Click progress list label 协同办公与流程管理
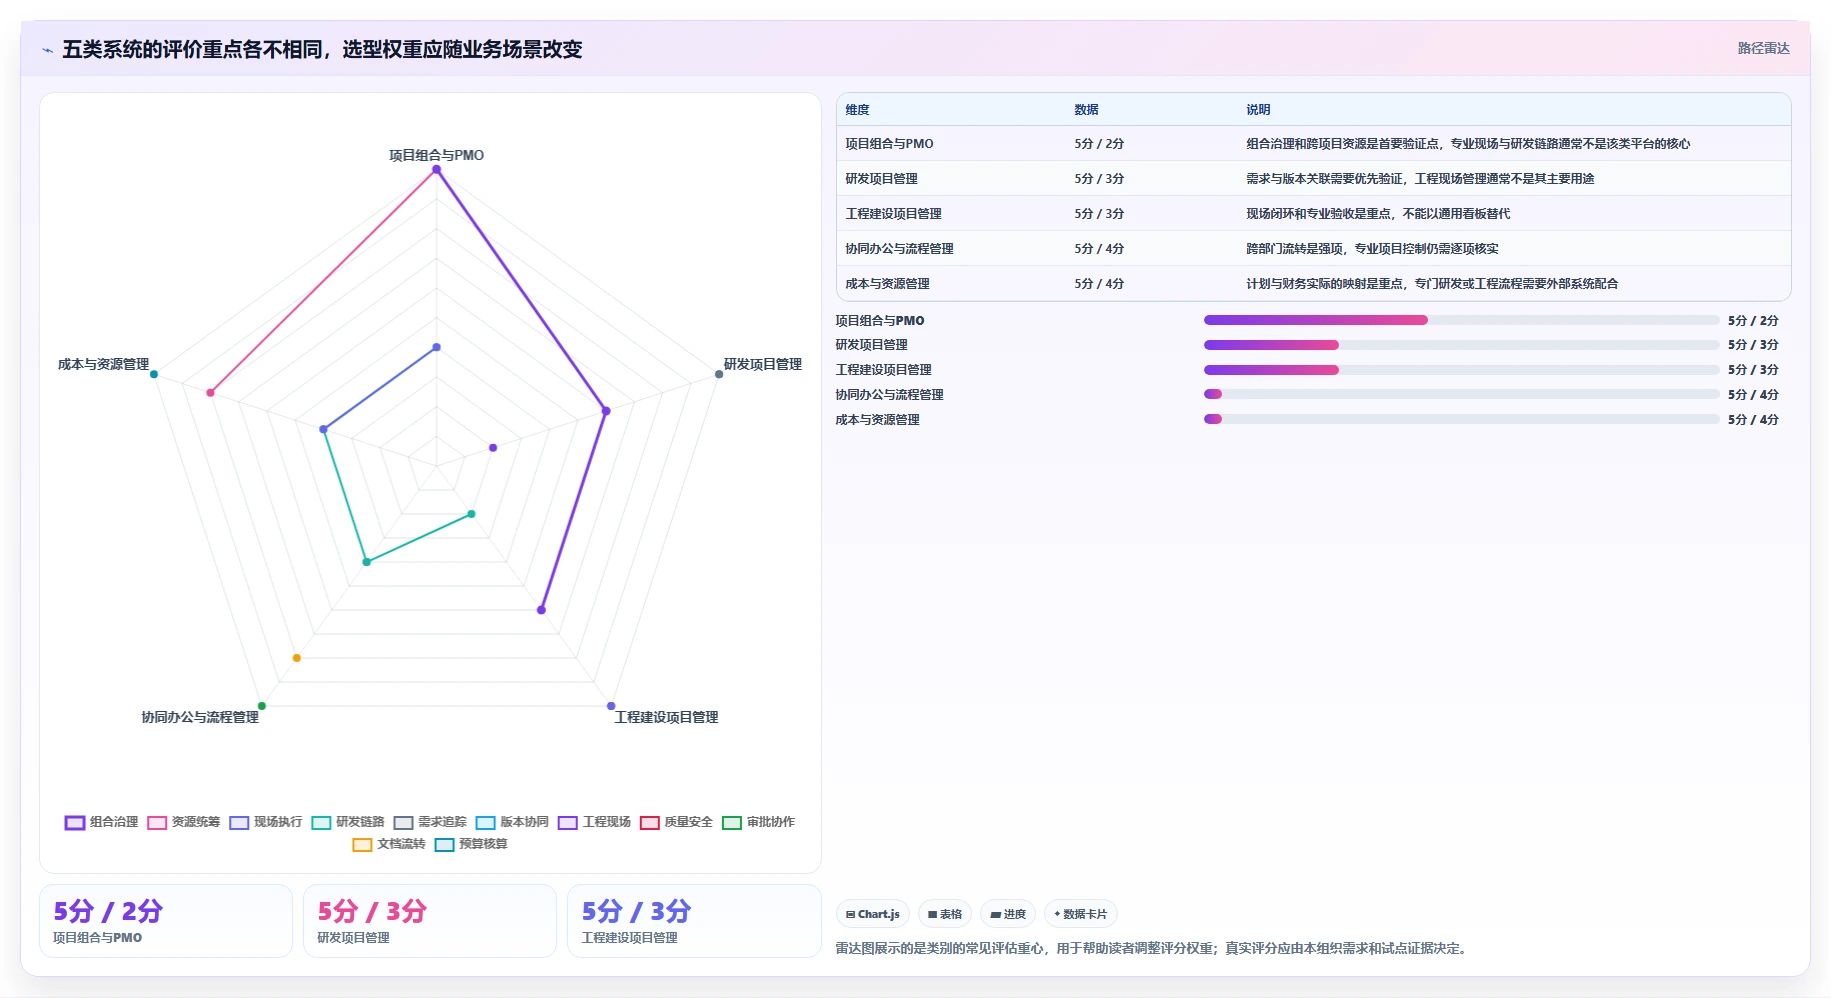The height and width of the screenshot is (998, 1831). pyautogui.click(x=889, y=395)
